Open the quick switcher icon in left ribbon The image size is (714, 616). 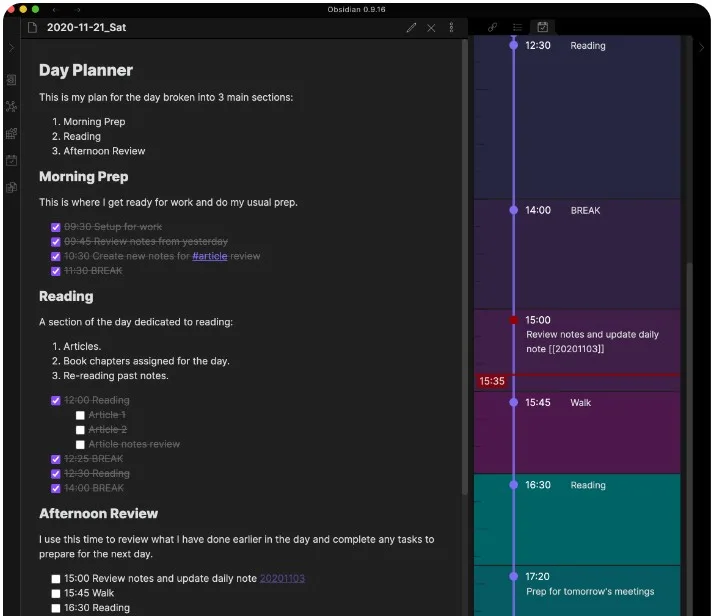point(11,80)
